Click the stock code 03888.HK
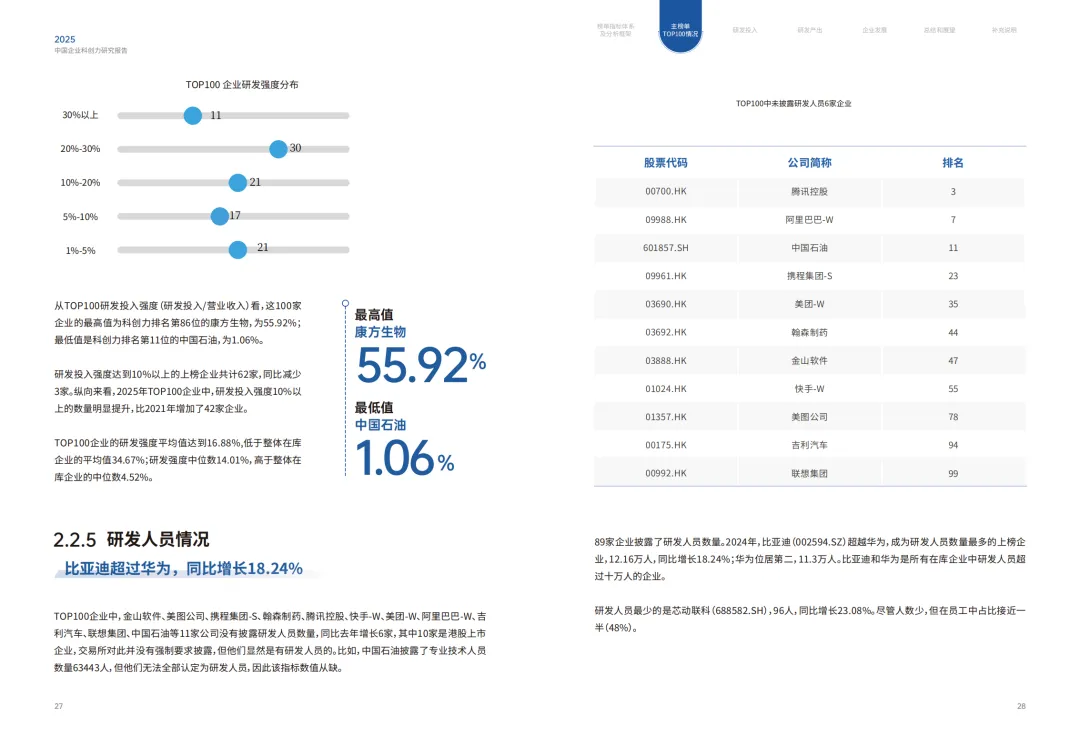Image resolution: width=1080 pixels, height=756 pixels. [x=666, y=361]
